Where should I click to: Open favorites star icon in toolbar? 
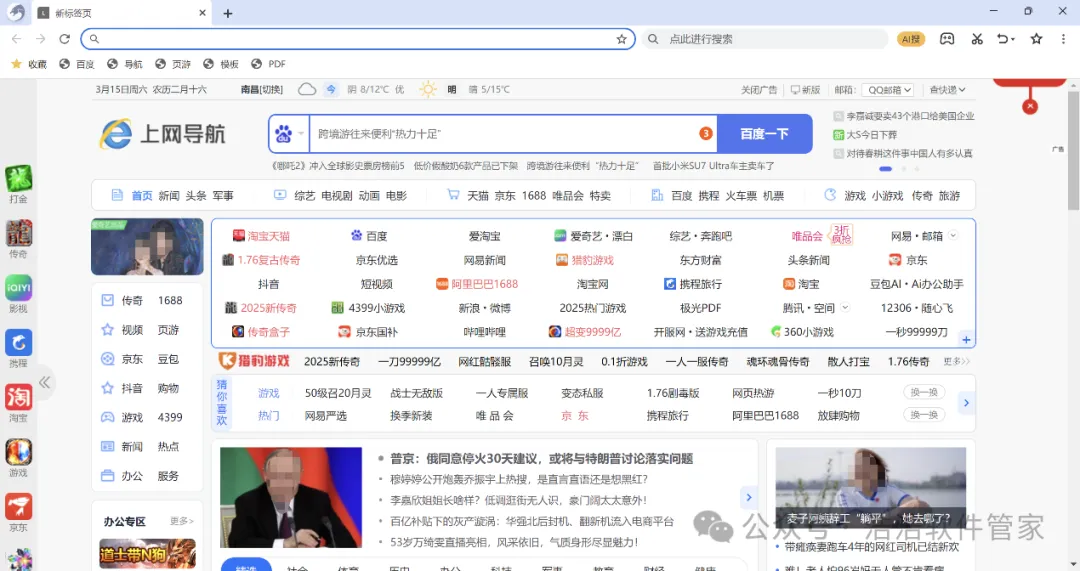(1036, 39)
